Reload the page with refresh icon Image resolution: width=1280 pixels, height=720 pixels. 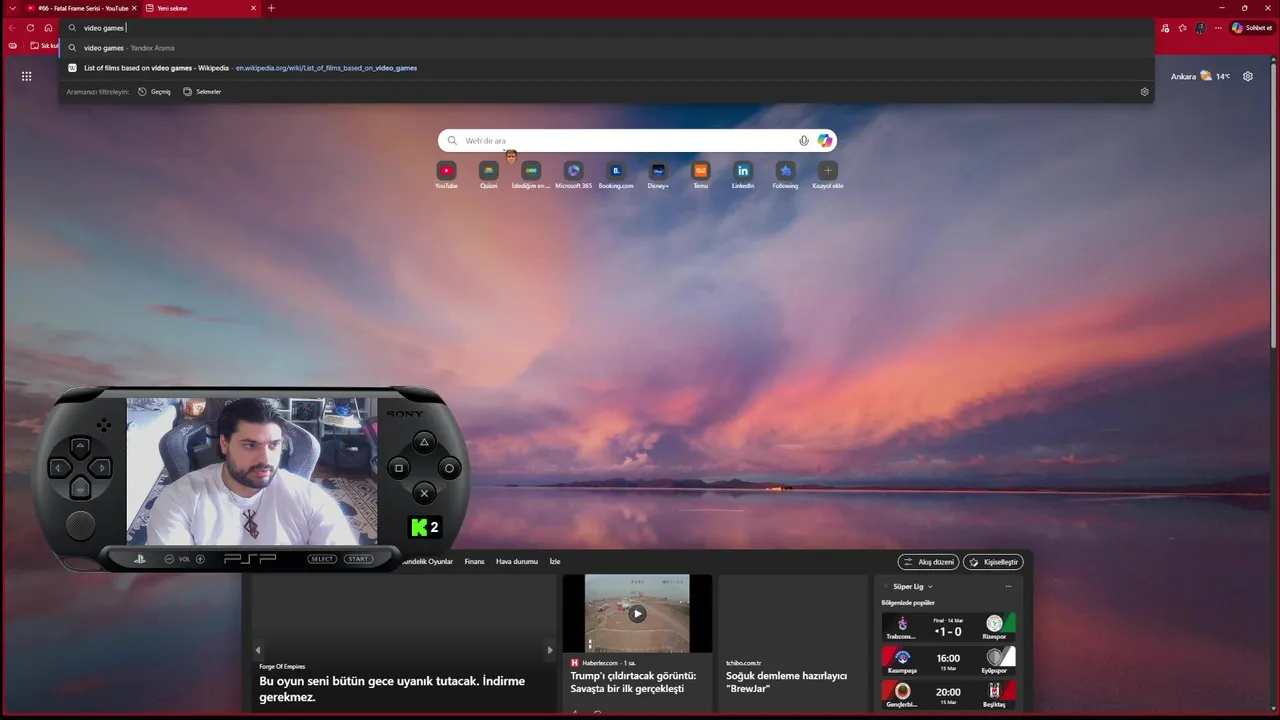tap(30, 28)
